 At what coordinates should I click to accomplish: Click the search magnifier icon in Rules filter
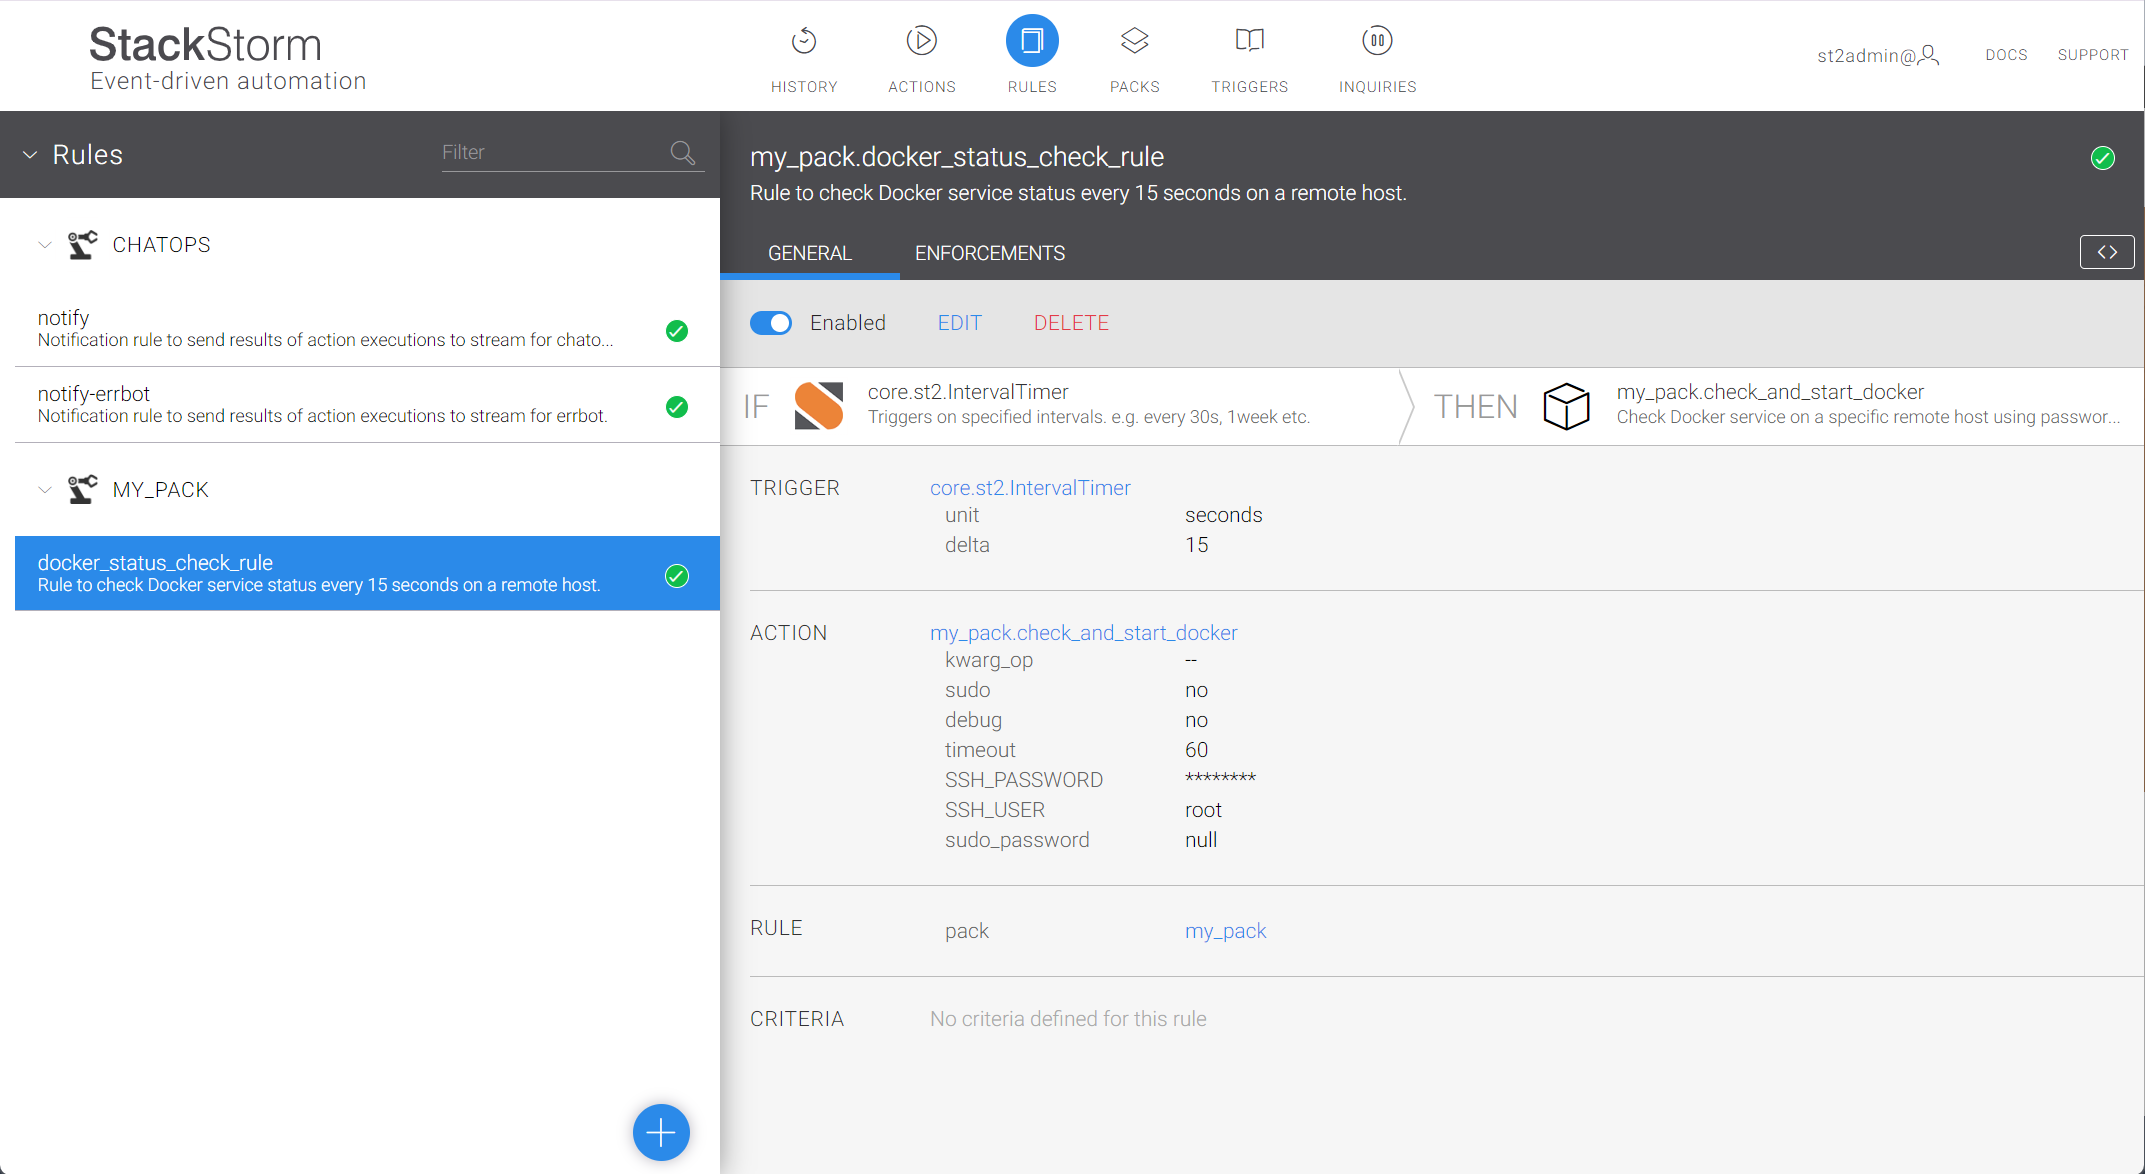pyautogui.click(x=683, y=152)
